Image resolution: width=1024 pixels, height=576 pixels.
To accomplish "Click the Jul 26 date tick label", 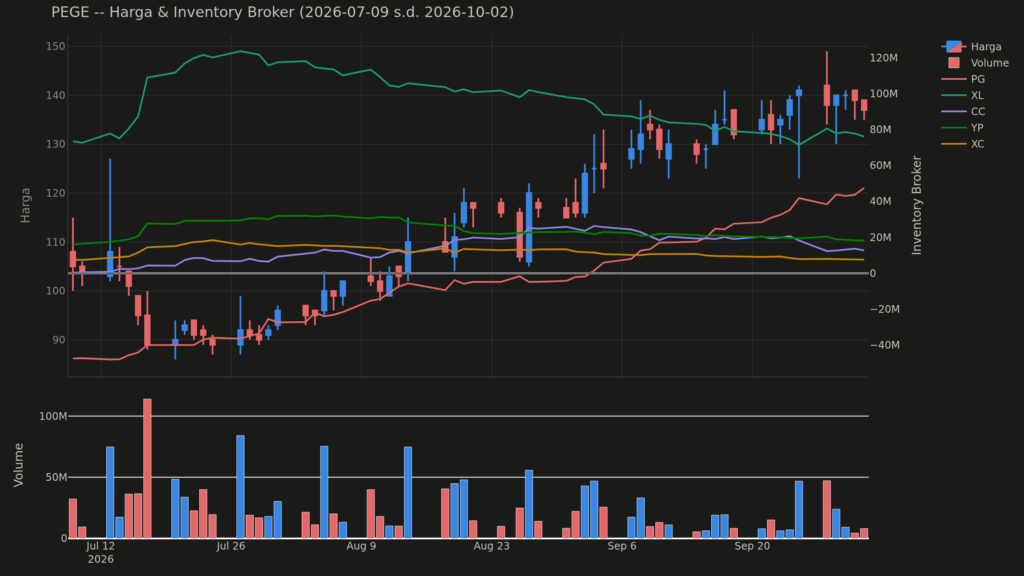I will click(231, 546).
